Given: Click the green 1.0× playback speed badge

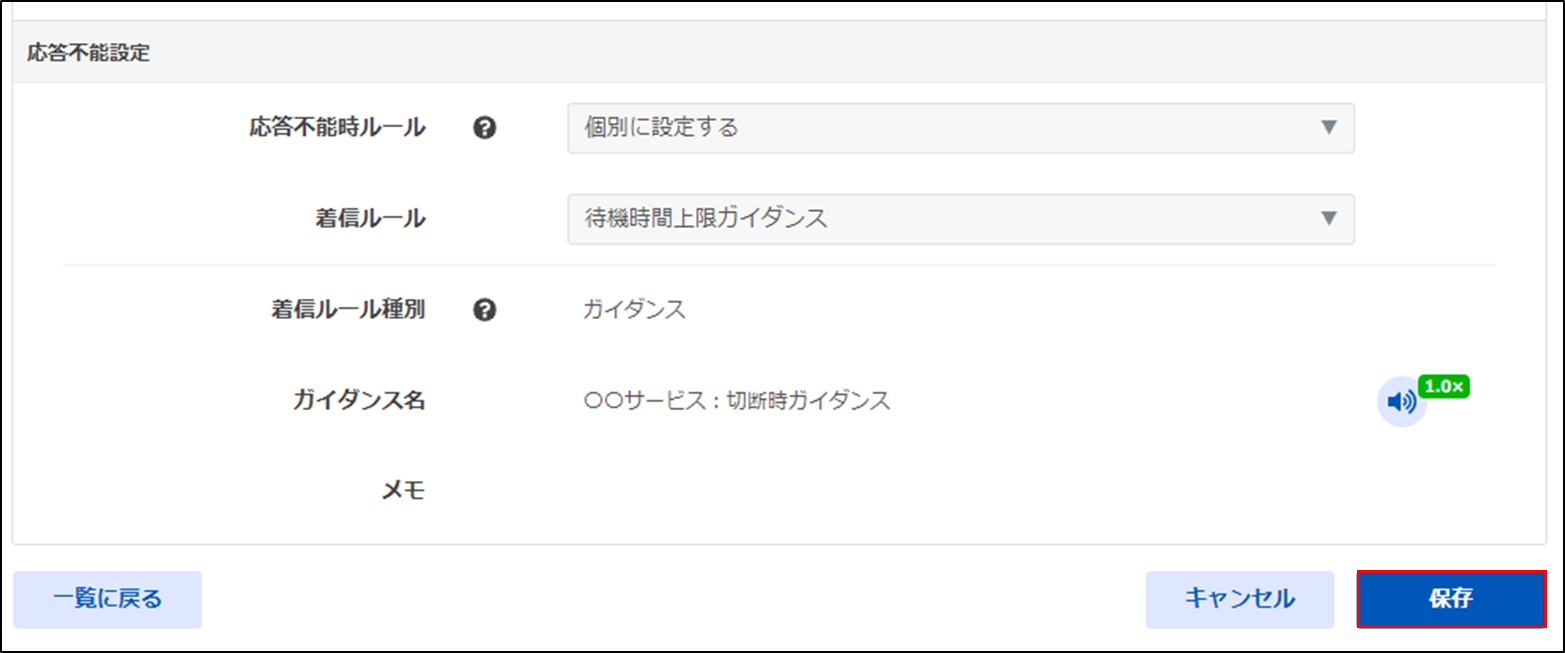Looking at the screenshot, I should (x=1444, y=386).
